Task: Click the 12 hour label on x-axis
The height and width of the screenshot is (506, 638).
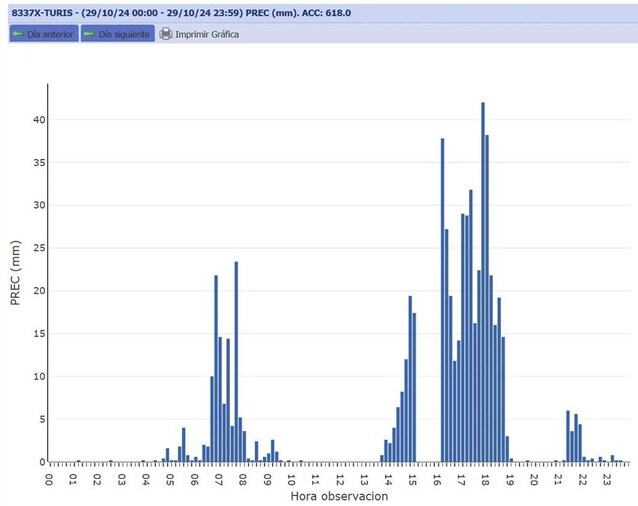Action: [340, 477]
